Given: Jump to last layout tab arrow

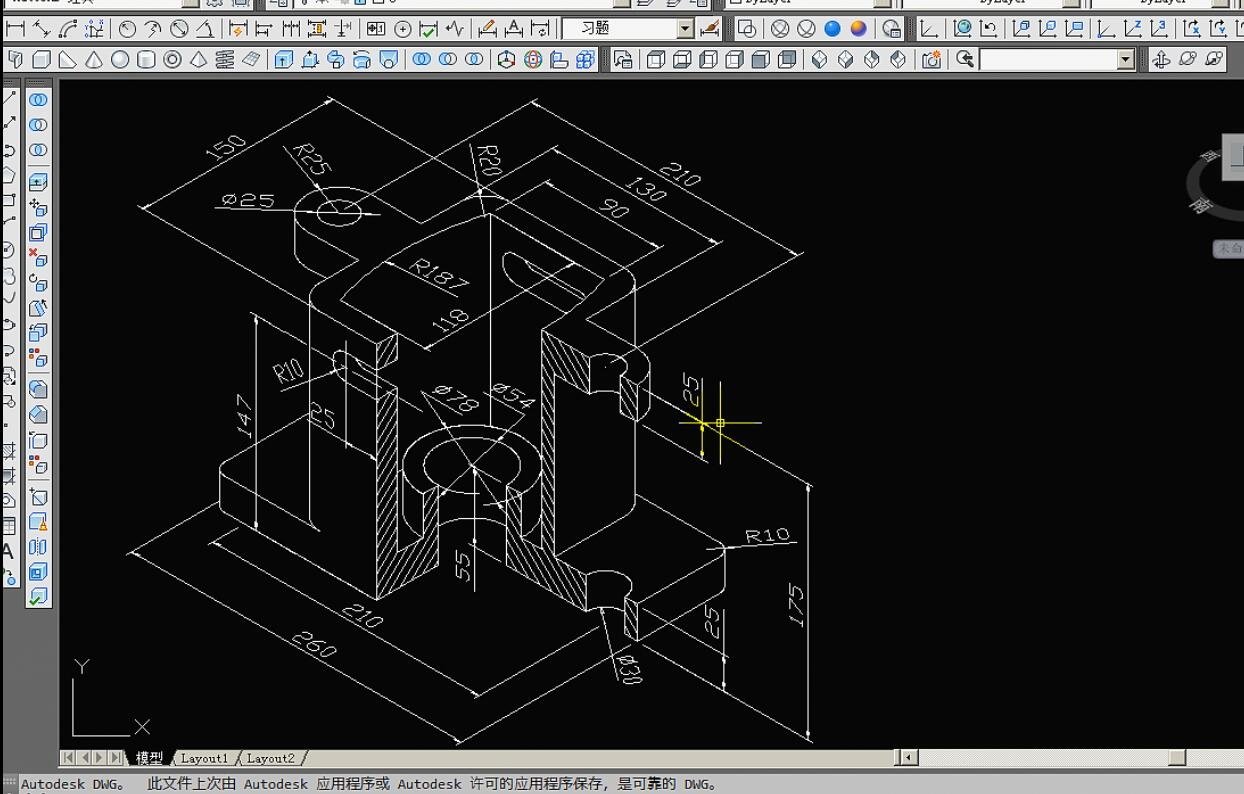Looking at the screenshot, I should [x=117, y=758].
